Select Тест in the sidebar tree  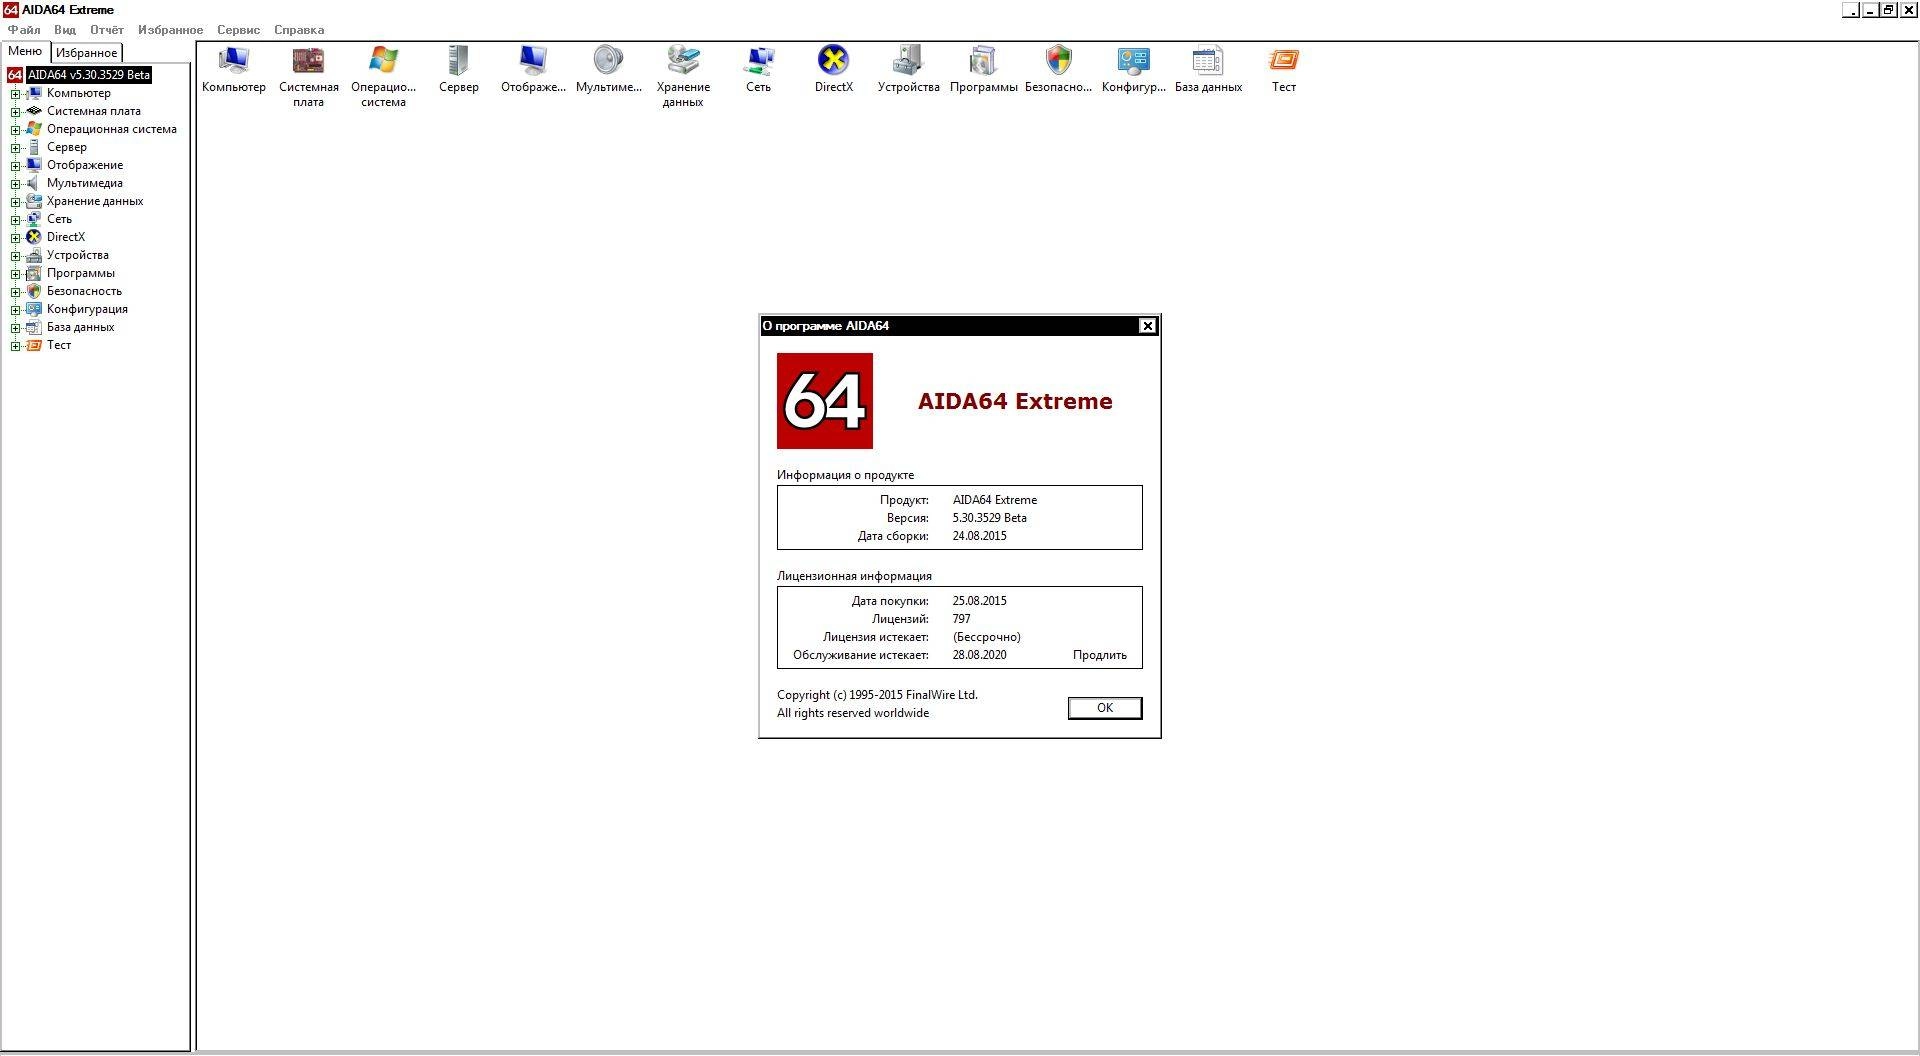click(x=58, y=345)
